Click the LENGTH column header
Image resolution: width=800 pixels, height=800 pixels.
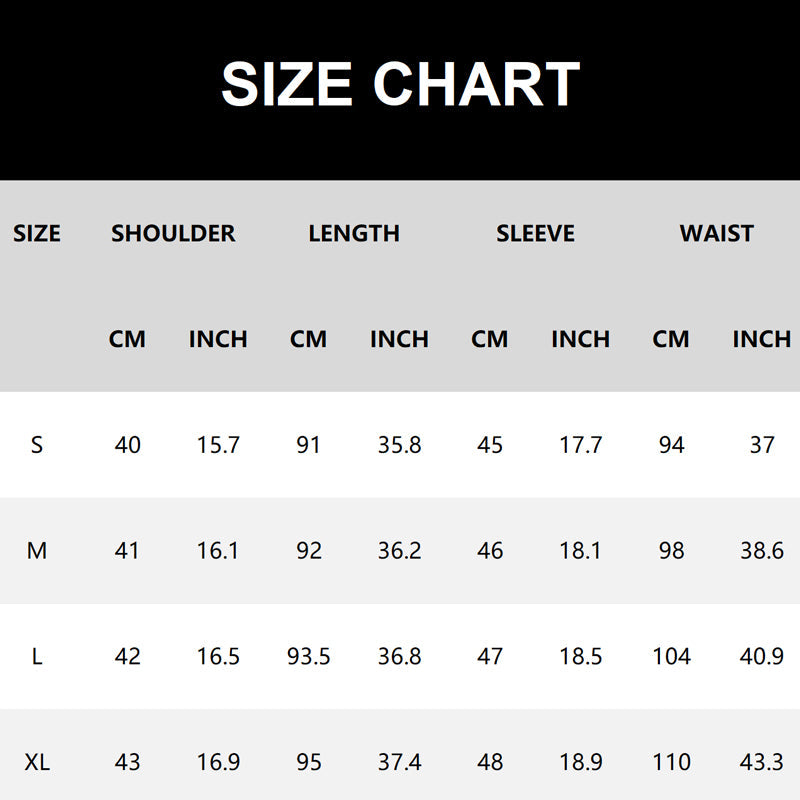(354, 234)
